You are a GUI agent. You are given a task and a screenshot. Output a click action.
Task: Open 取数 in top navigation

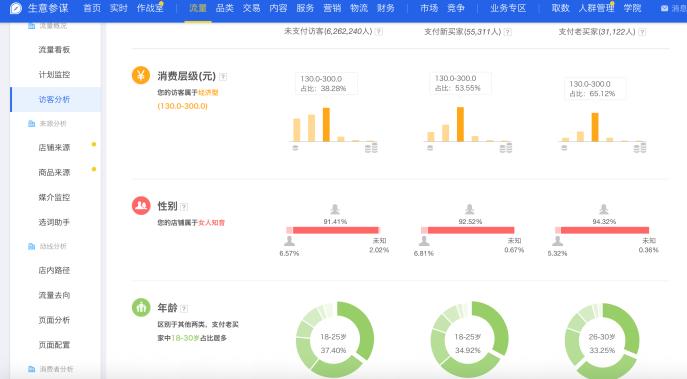[560, 8]
